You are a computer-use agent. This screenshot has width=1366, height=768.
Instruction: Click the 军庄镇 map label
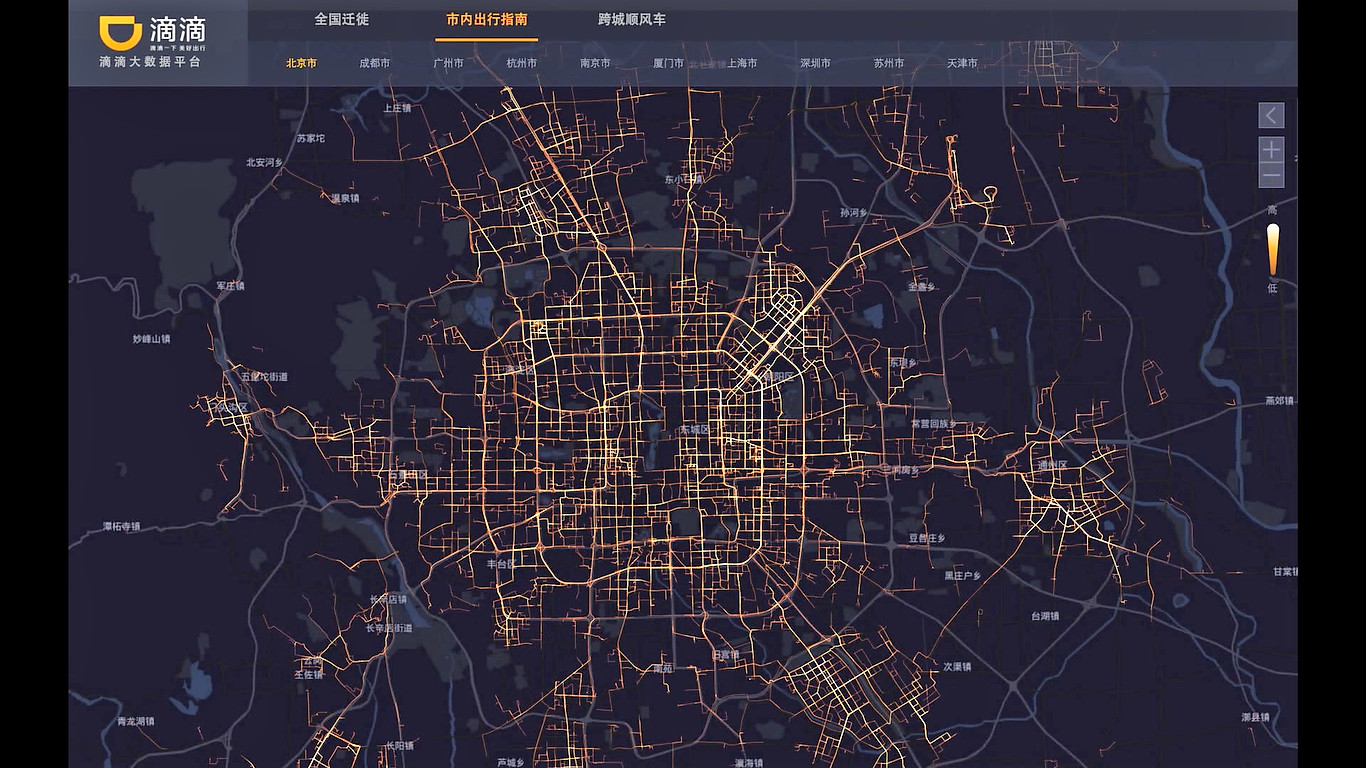coord(230,286)
